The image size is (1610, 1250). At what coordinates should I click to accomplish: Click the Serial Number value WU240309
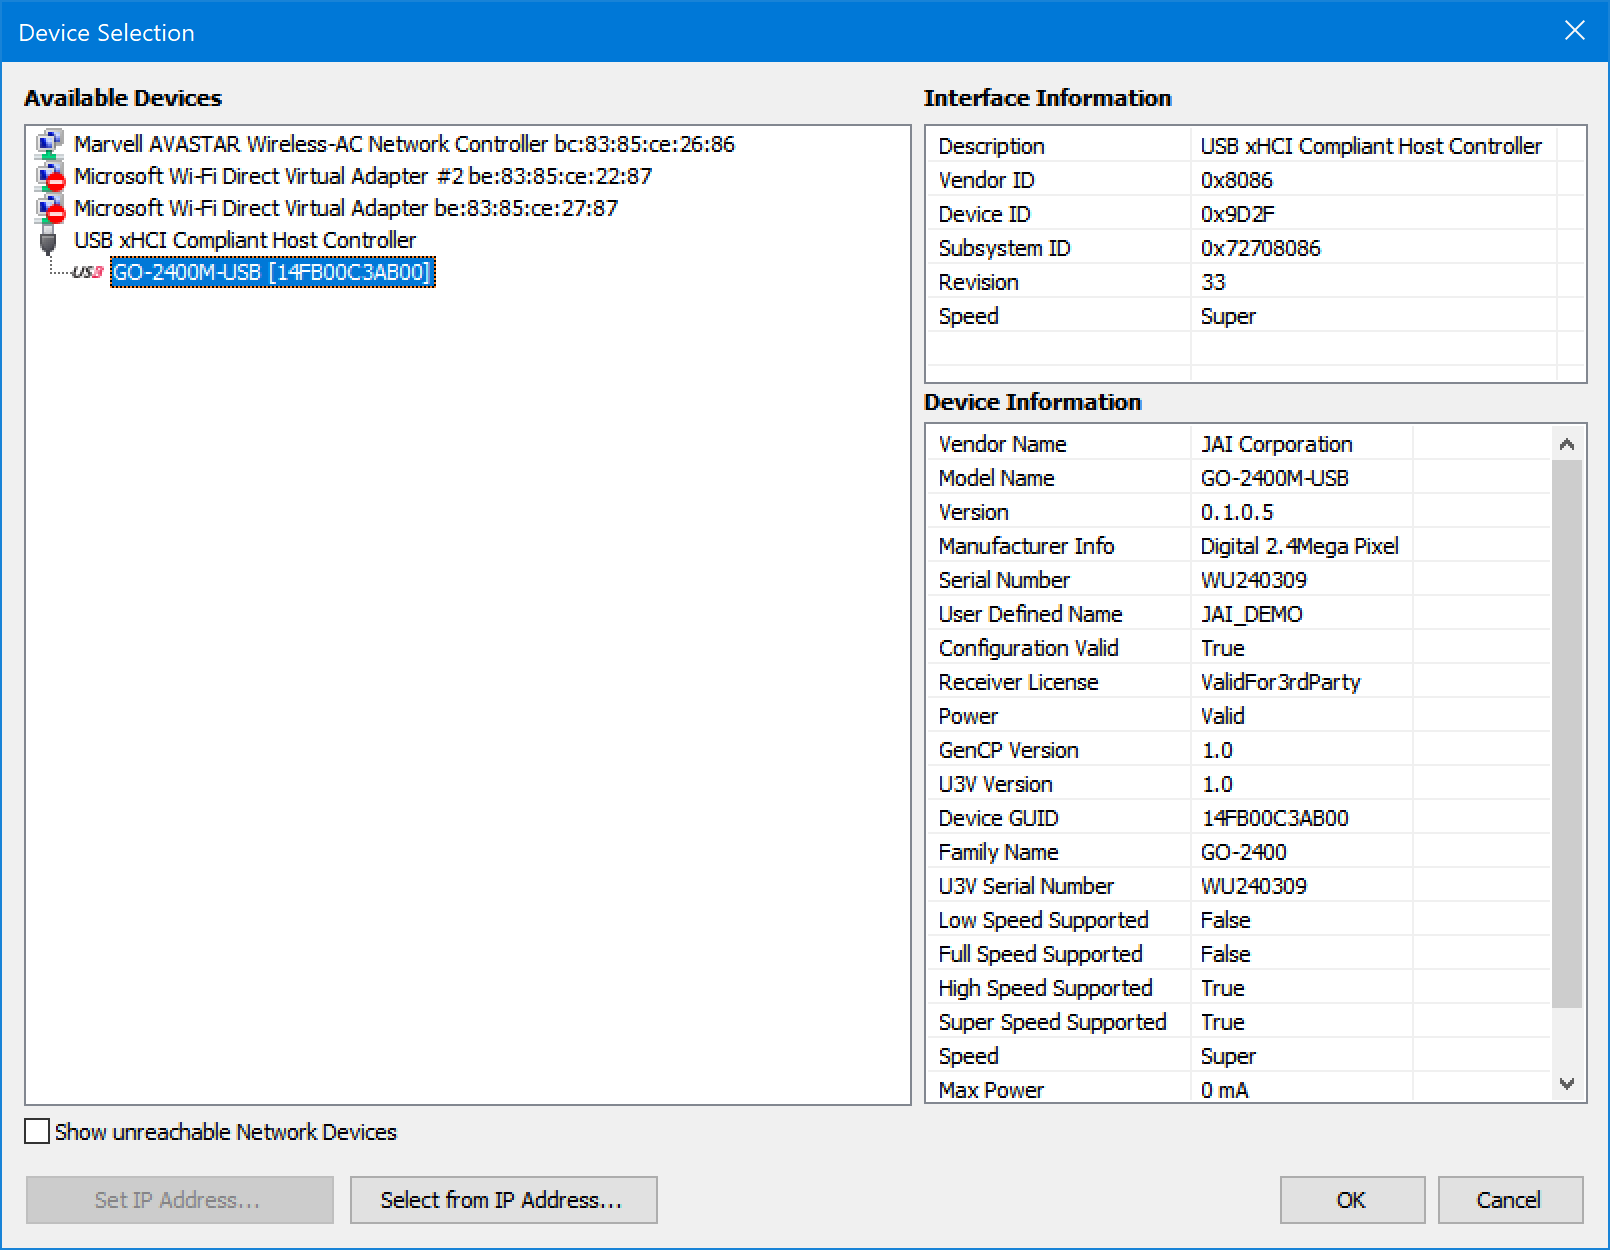pos(1254,579)
